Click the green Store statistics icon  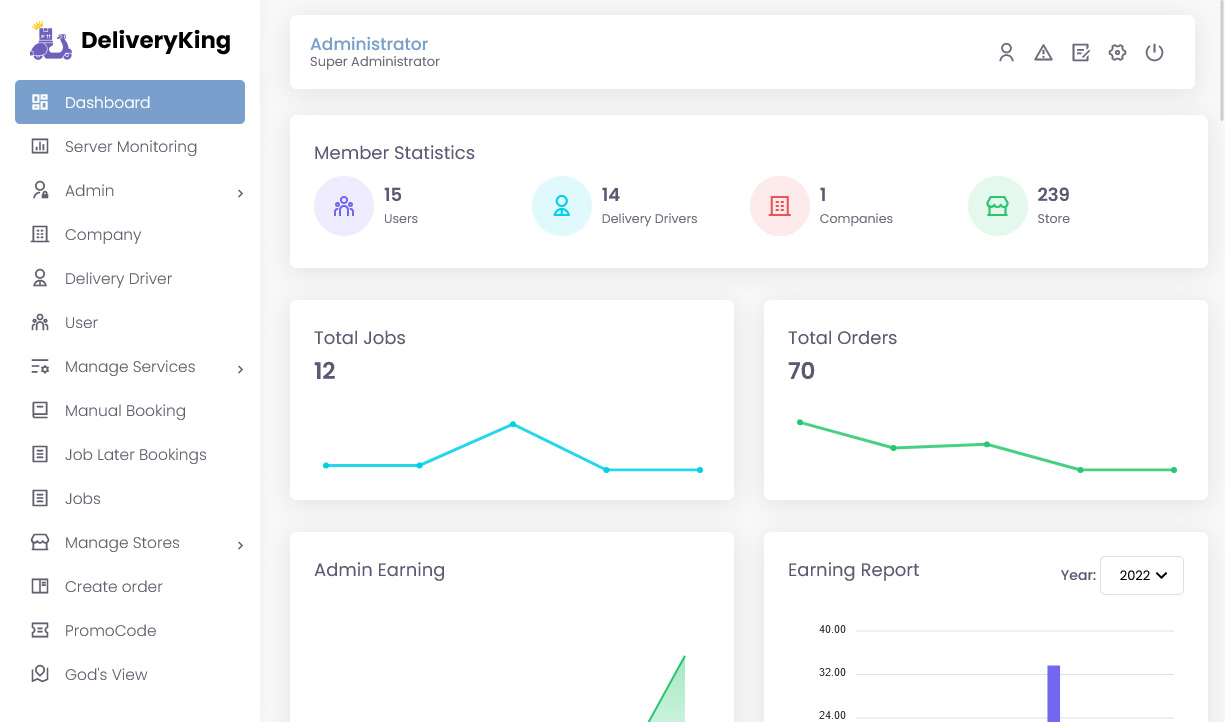(x=997, y=206)
